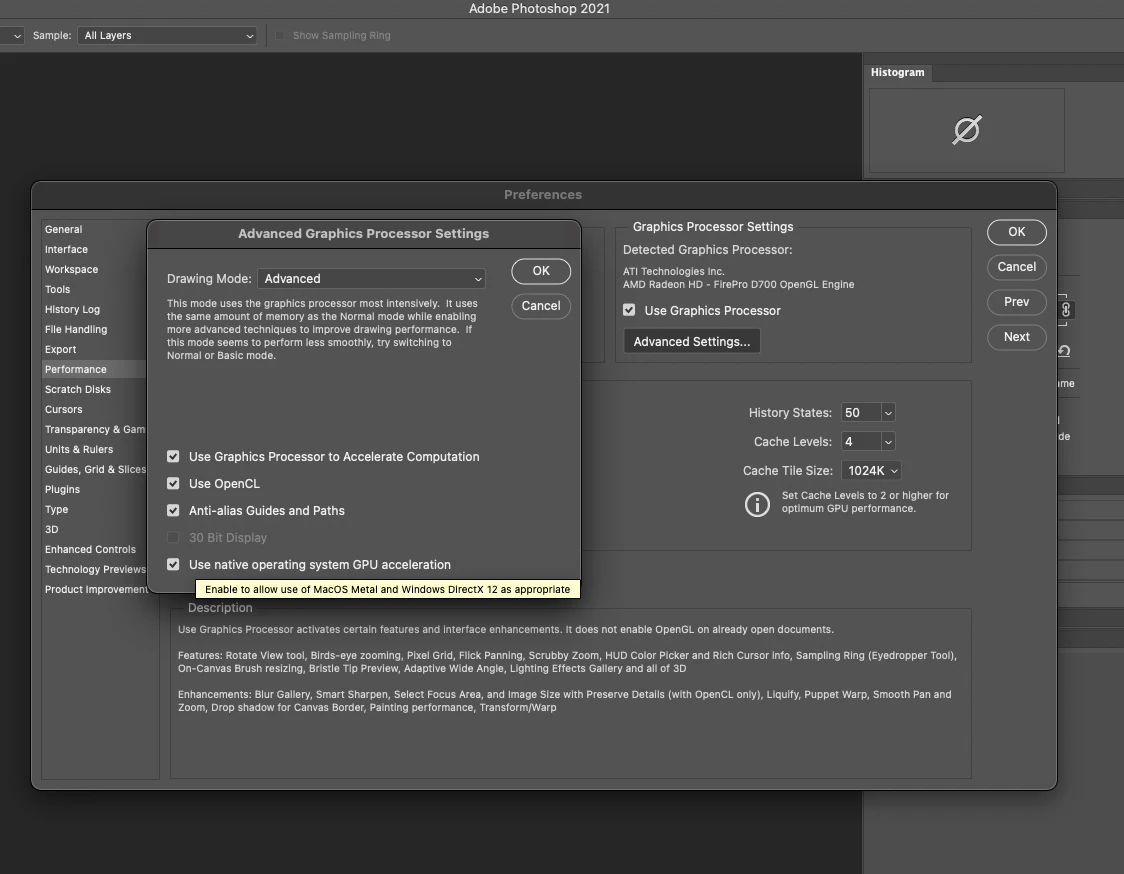Select the Product Improvement category
The image size is (1124, 874).
click(95, 590)
